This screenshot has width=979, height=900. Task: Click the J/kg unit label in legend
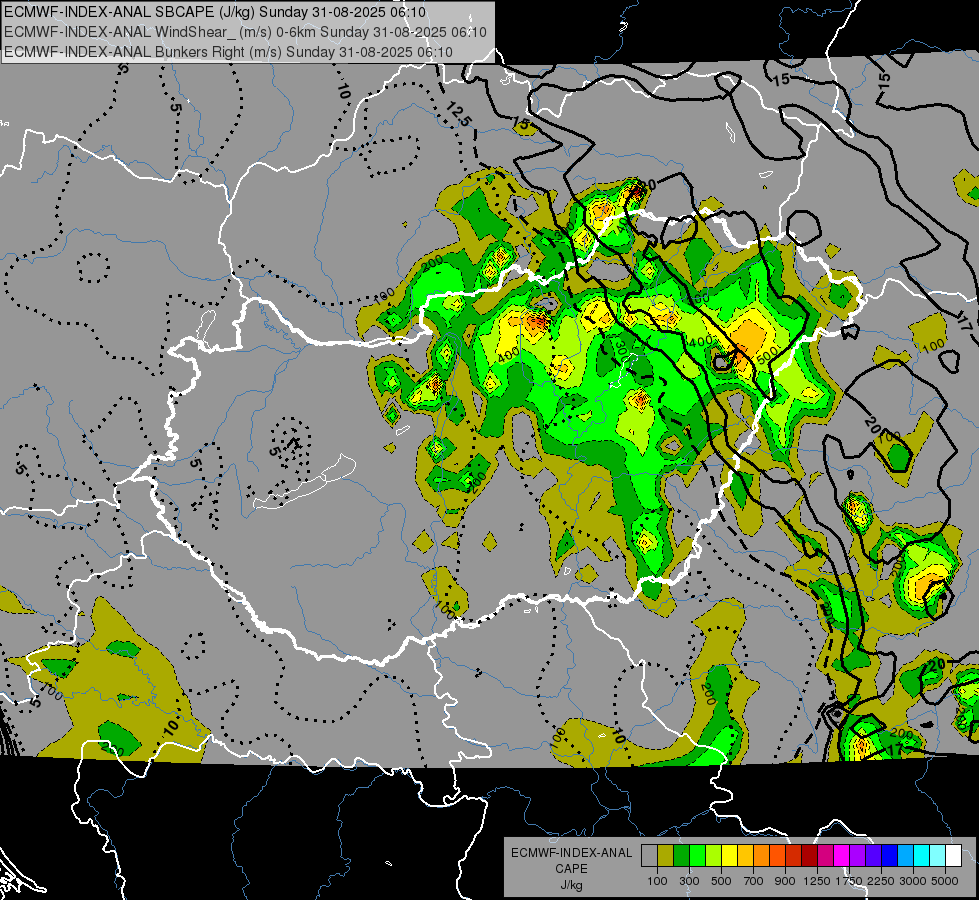coord(571,885)
